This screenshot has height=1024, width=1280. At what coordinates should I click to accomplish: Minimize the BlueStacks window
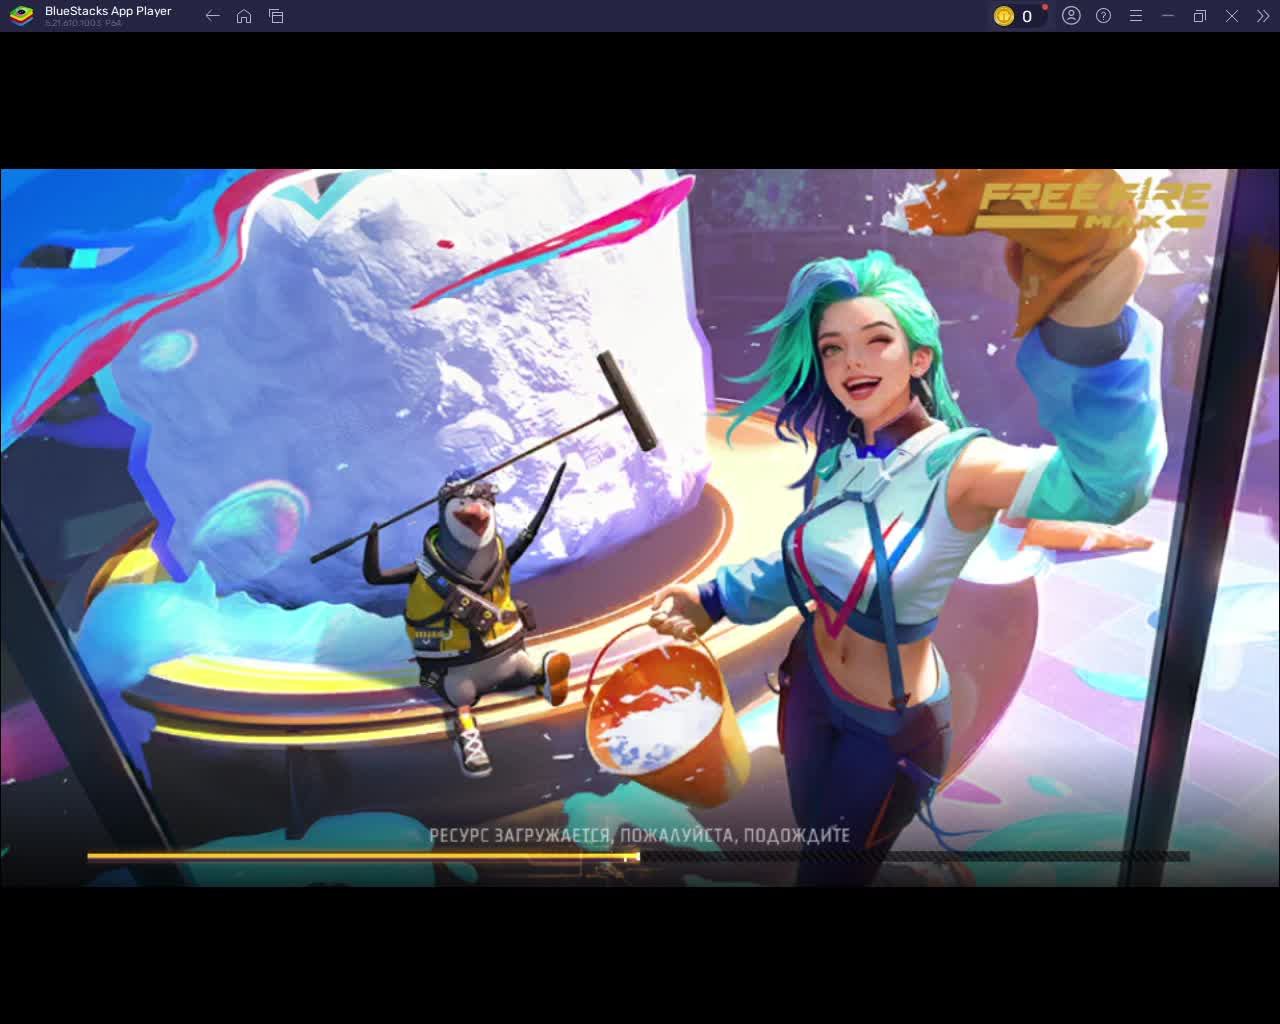pos(1167,16)
